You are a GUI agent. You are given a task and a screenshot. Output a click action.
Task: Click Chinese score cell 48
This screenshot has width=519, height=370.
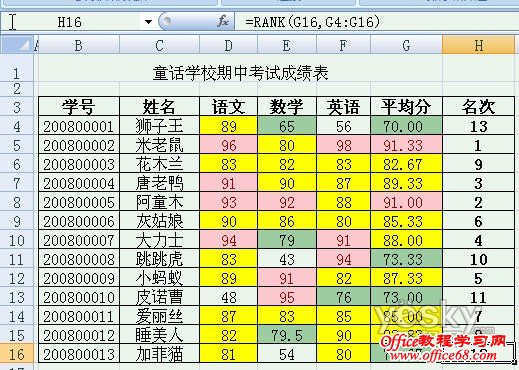[x=228, y=297]
